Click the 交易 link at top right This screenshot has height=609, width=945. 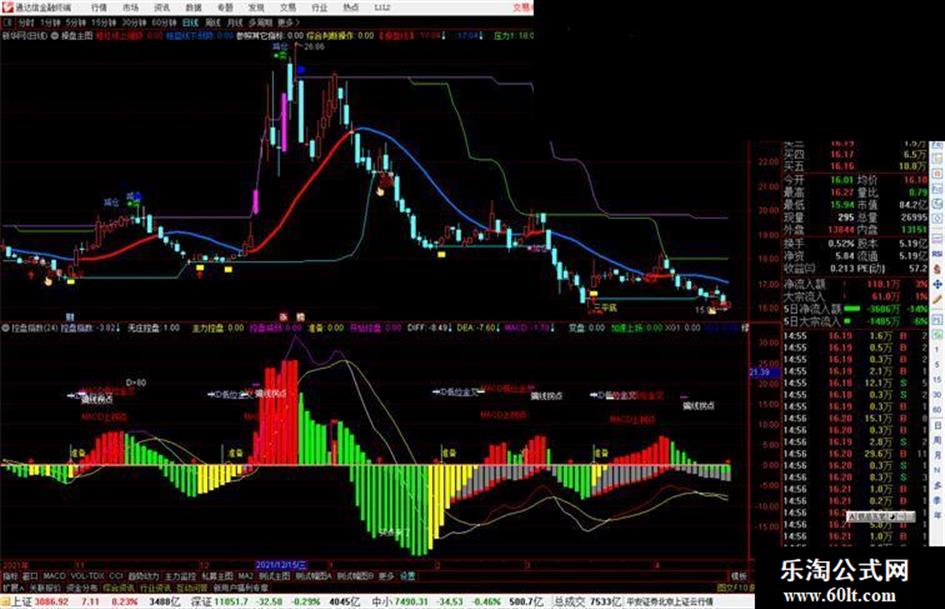[x=523, y=7]
